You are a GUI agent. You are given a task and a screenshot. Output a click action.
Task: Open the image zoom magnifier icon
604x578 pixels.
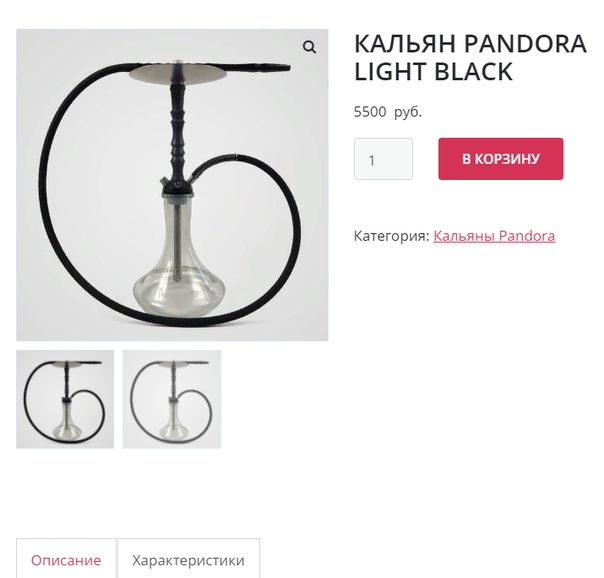point(309,47)
